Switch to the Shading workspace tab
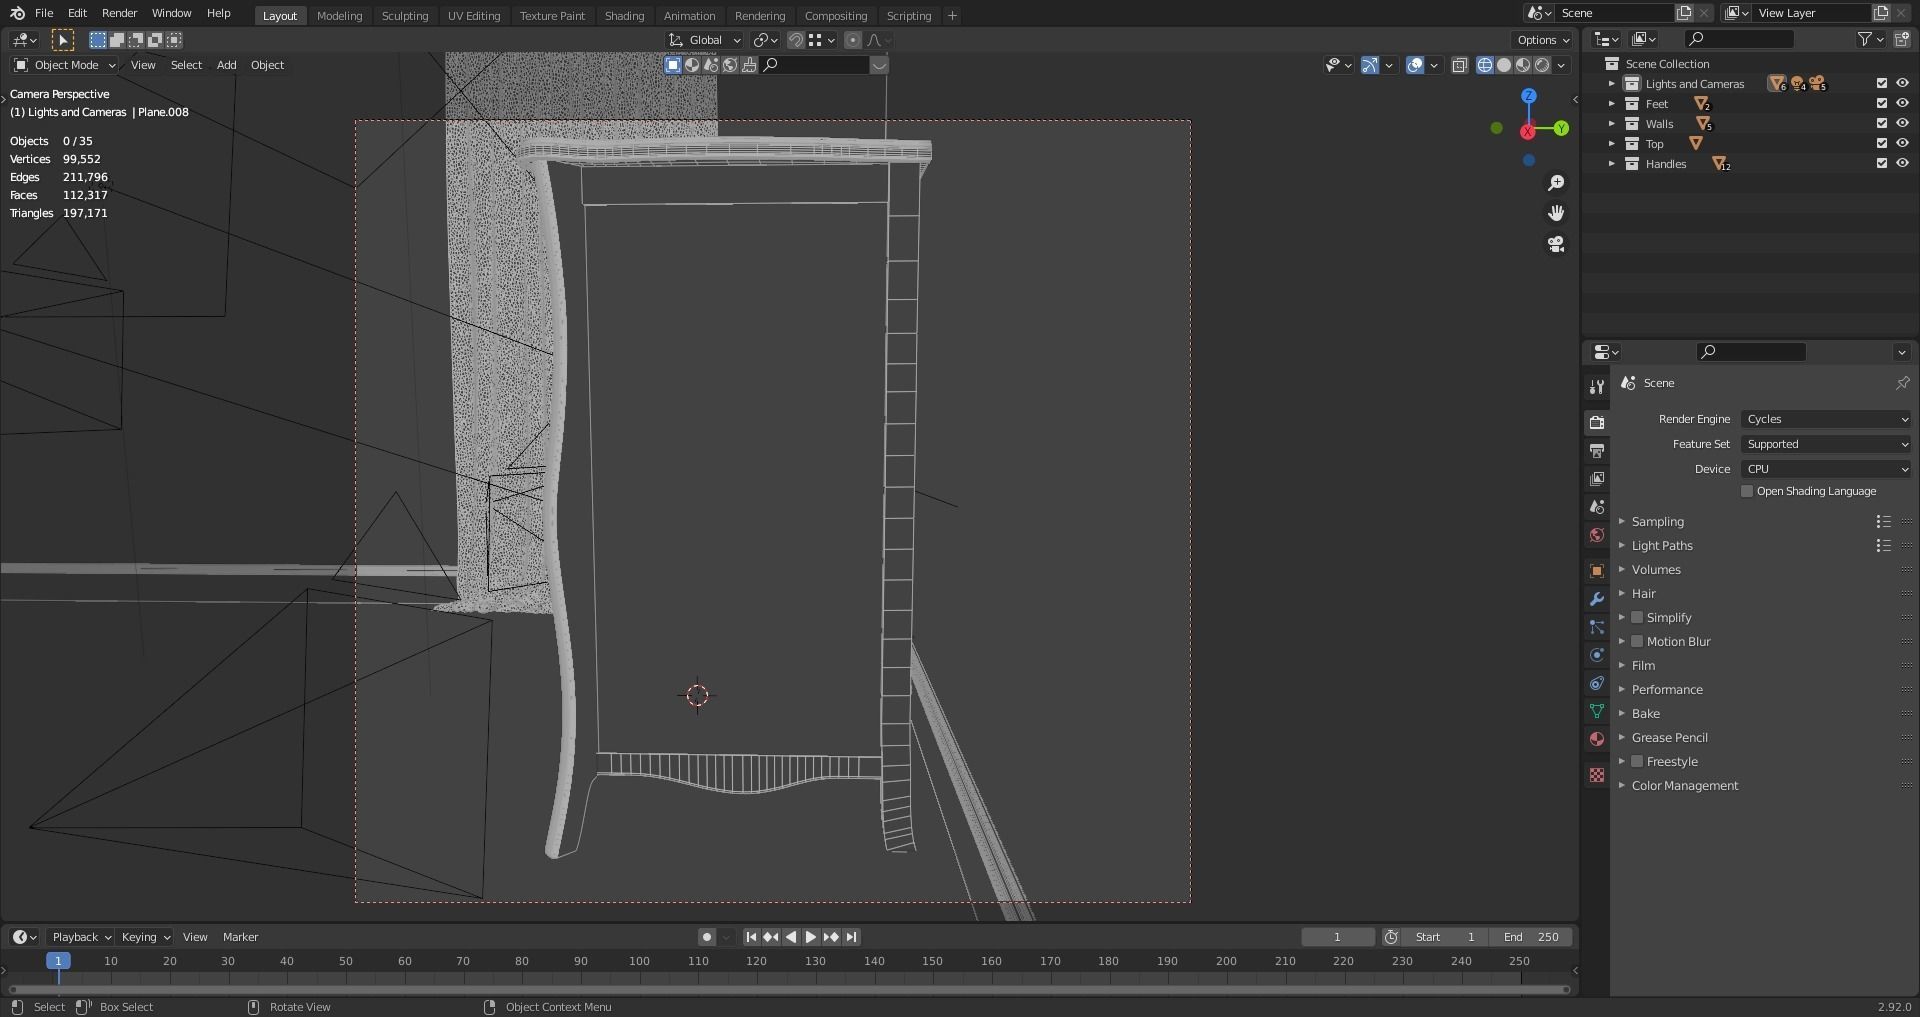The image size is (1920, 1017). pyautogui.click(x=624, y=15)
